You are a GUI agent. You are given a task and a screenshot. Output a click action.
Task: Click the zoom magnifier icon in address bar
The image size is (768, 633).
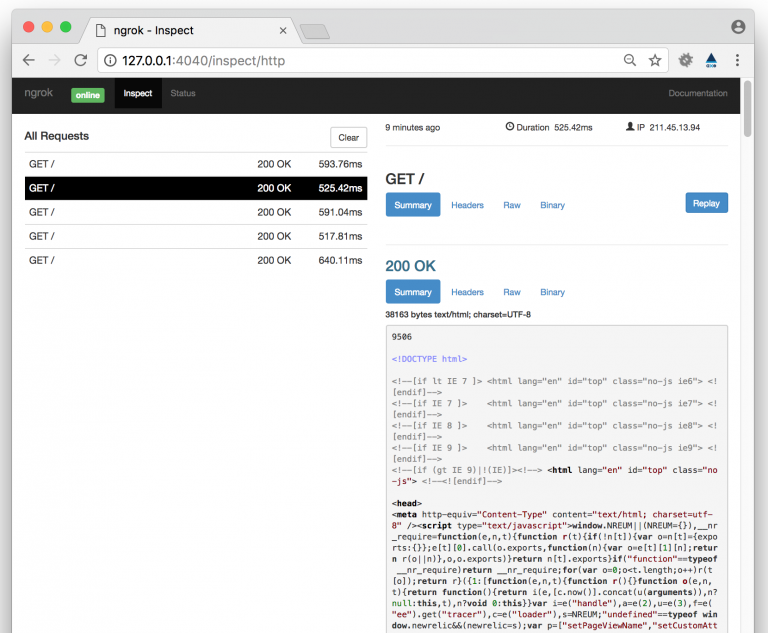pyautogui.click(x=630, y=60)
